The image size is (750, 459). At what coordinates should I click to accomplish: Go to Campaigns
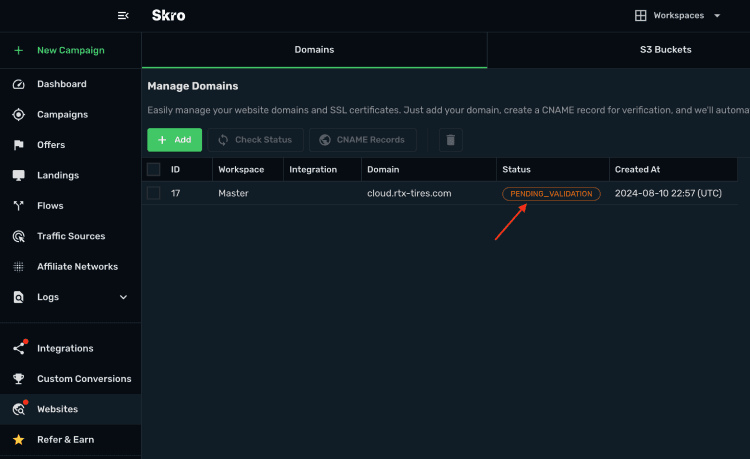pos(63,115)
